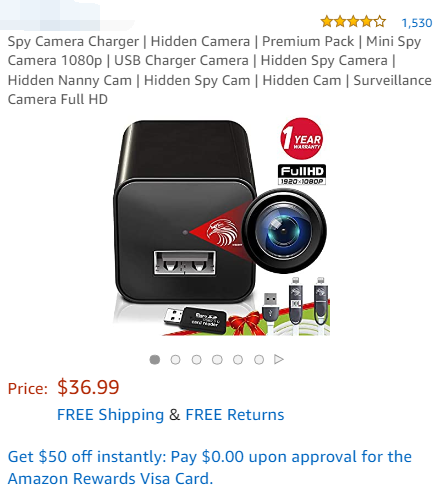Open the 1,530 customer reviews link
This screenshot has width=439, height=501.
pyautogui.click(x=417, y=23)
